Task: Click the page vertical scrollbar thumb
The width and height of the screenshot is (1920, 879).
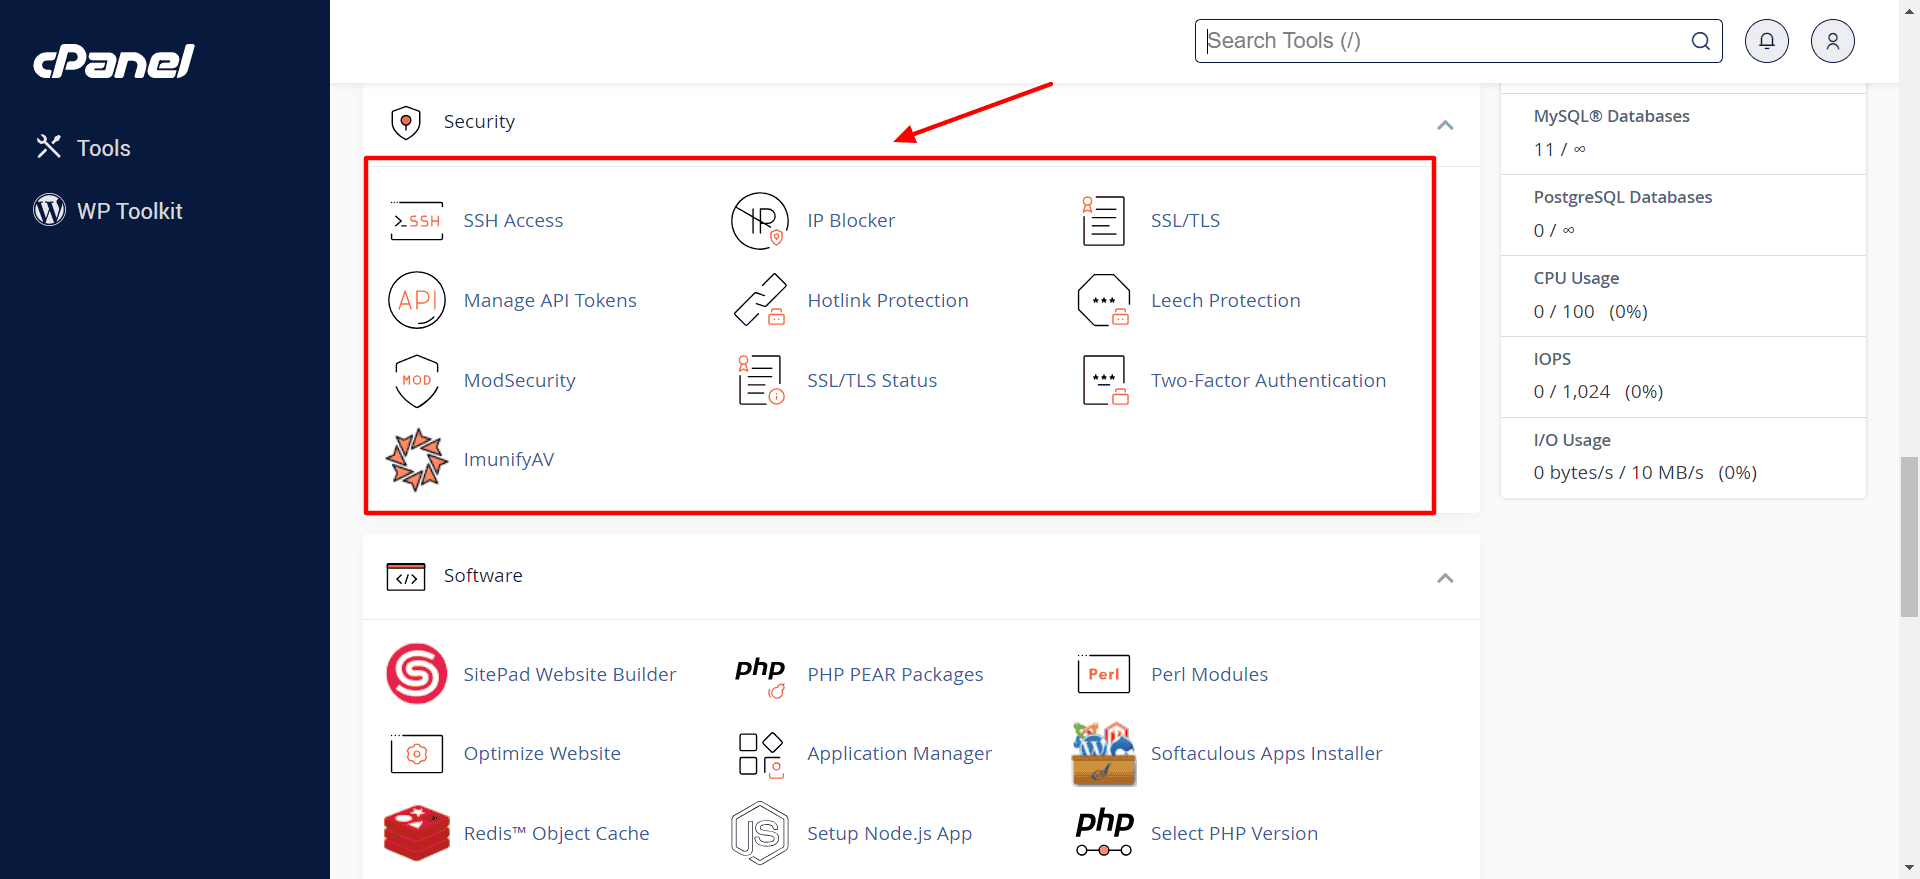Action: (x=1909, y=536)
